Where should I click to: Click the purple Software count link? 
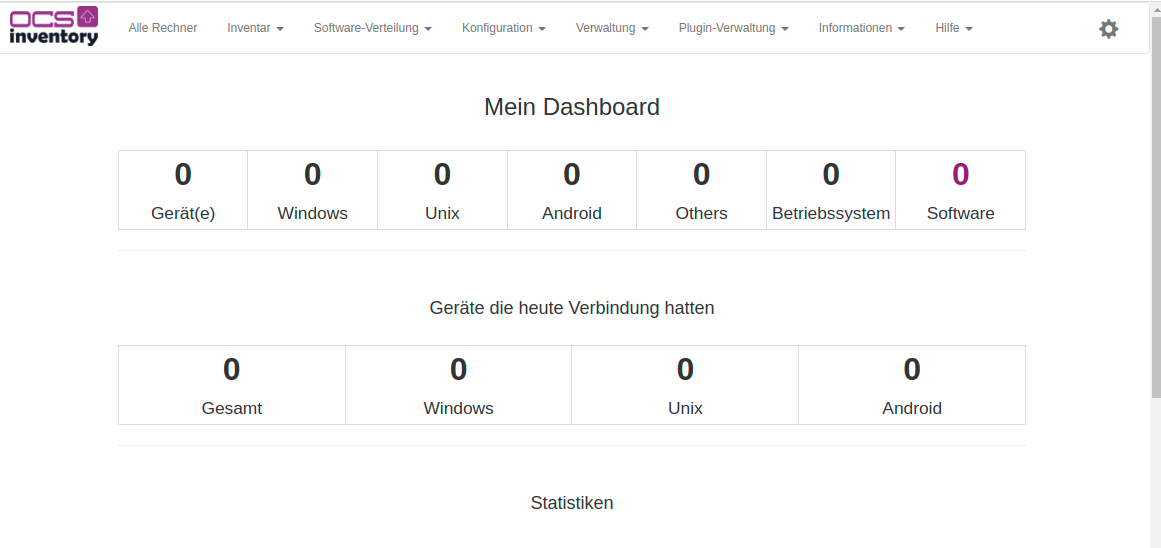pos(960,175)
